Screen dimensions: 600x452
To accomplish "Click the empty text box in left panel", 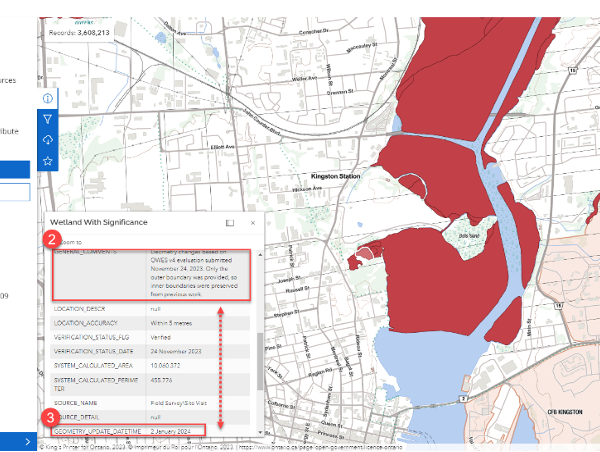I will pos(15,192).
